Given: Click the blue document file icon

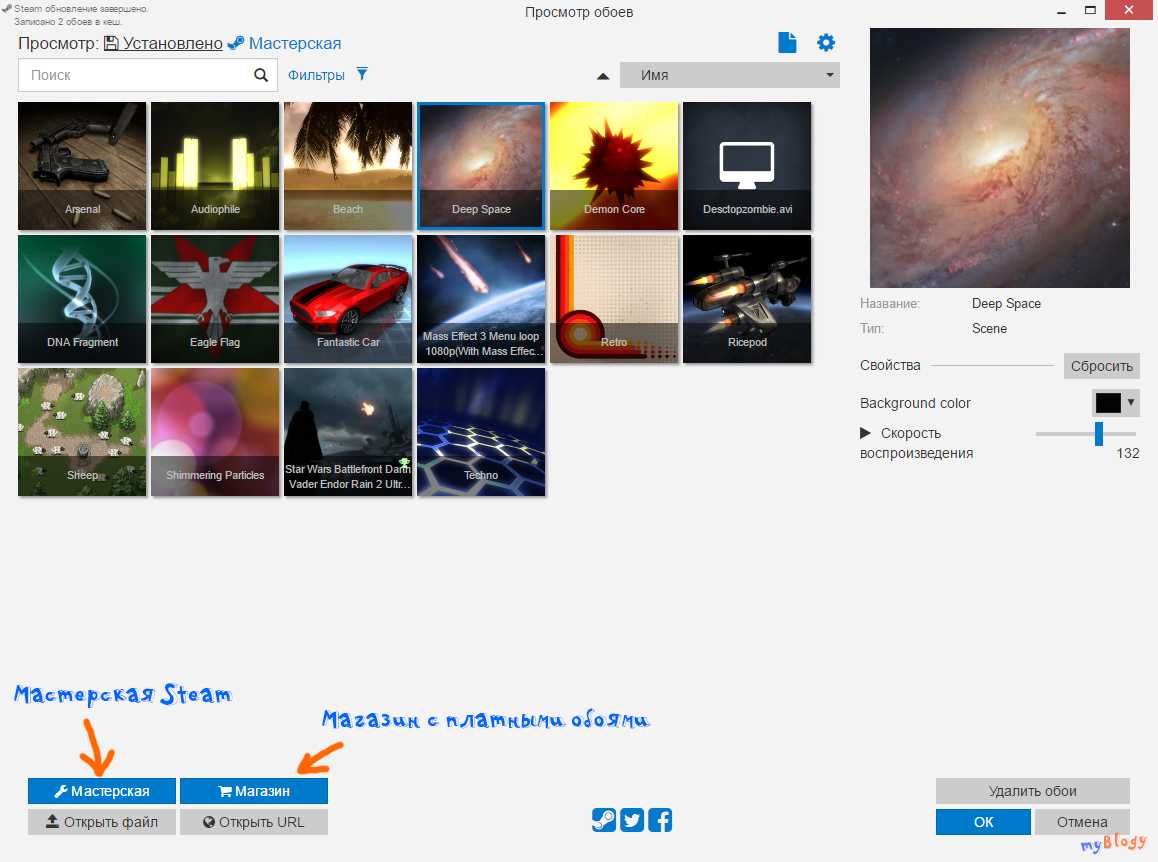Looking at the screenshot, I should [788, 43].
